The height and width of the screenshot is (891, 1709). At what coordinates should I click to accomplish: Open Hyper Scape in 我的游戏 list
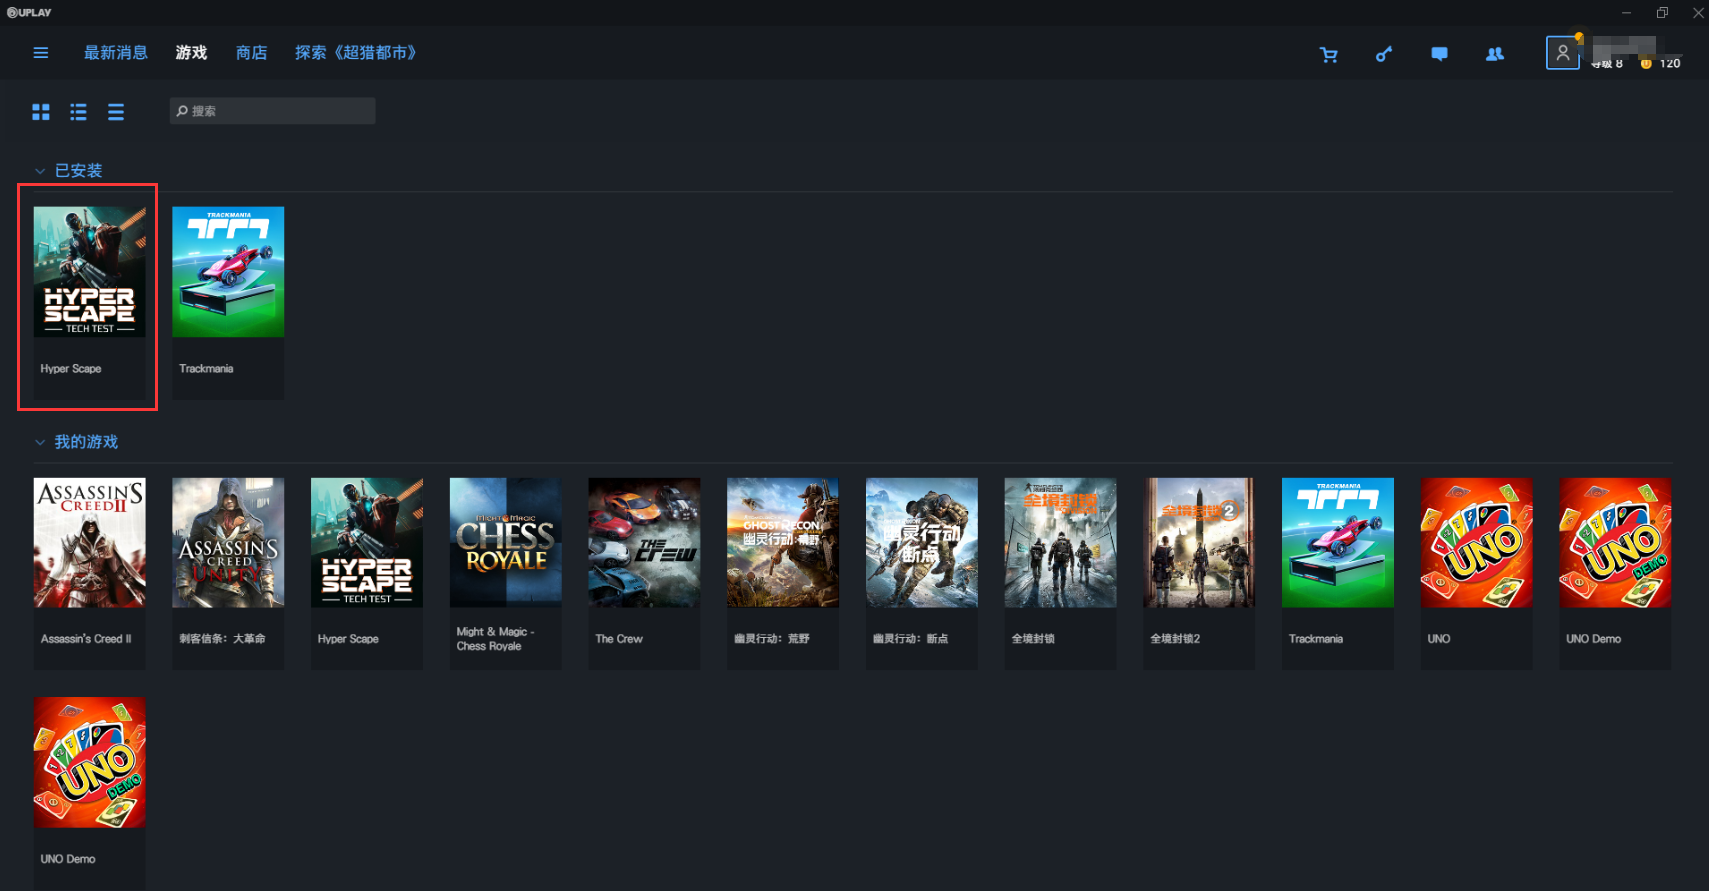(367, 573)
